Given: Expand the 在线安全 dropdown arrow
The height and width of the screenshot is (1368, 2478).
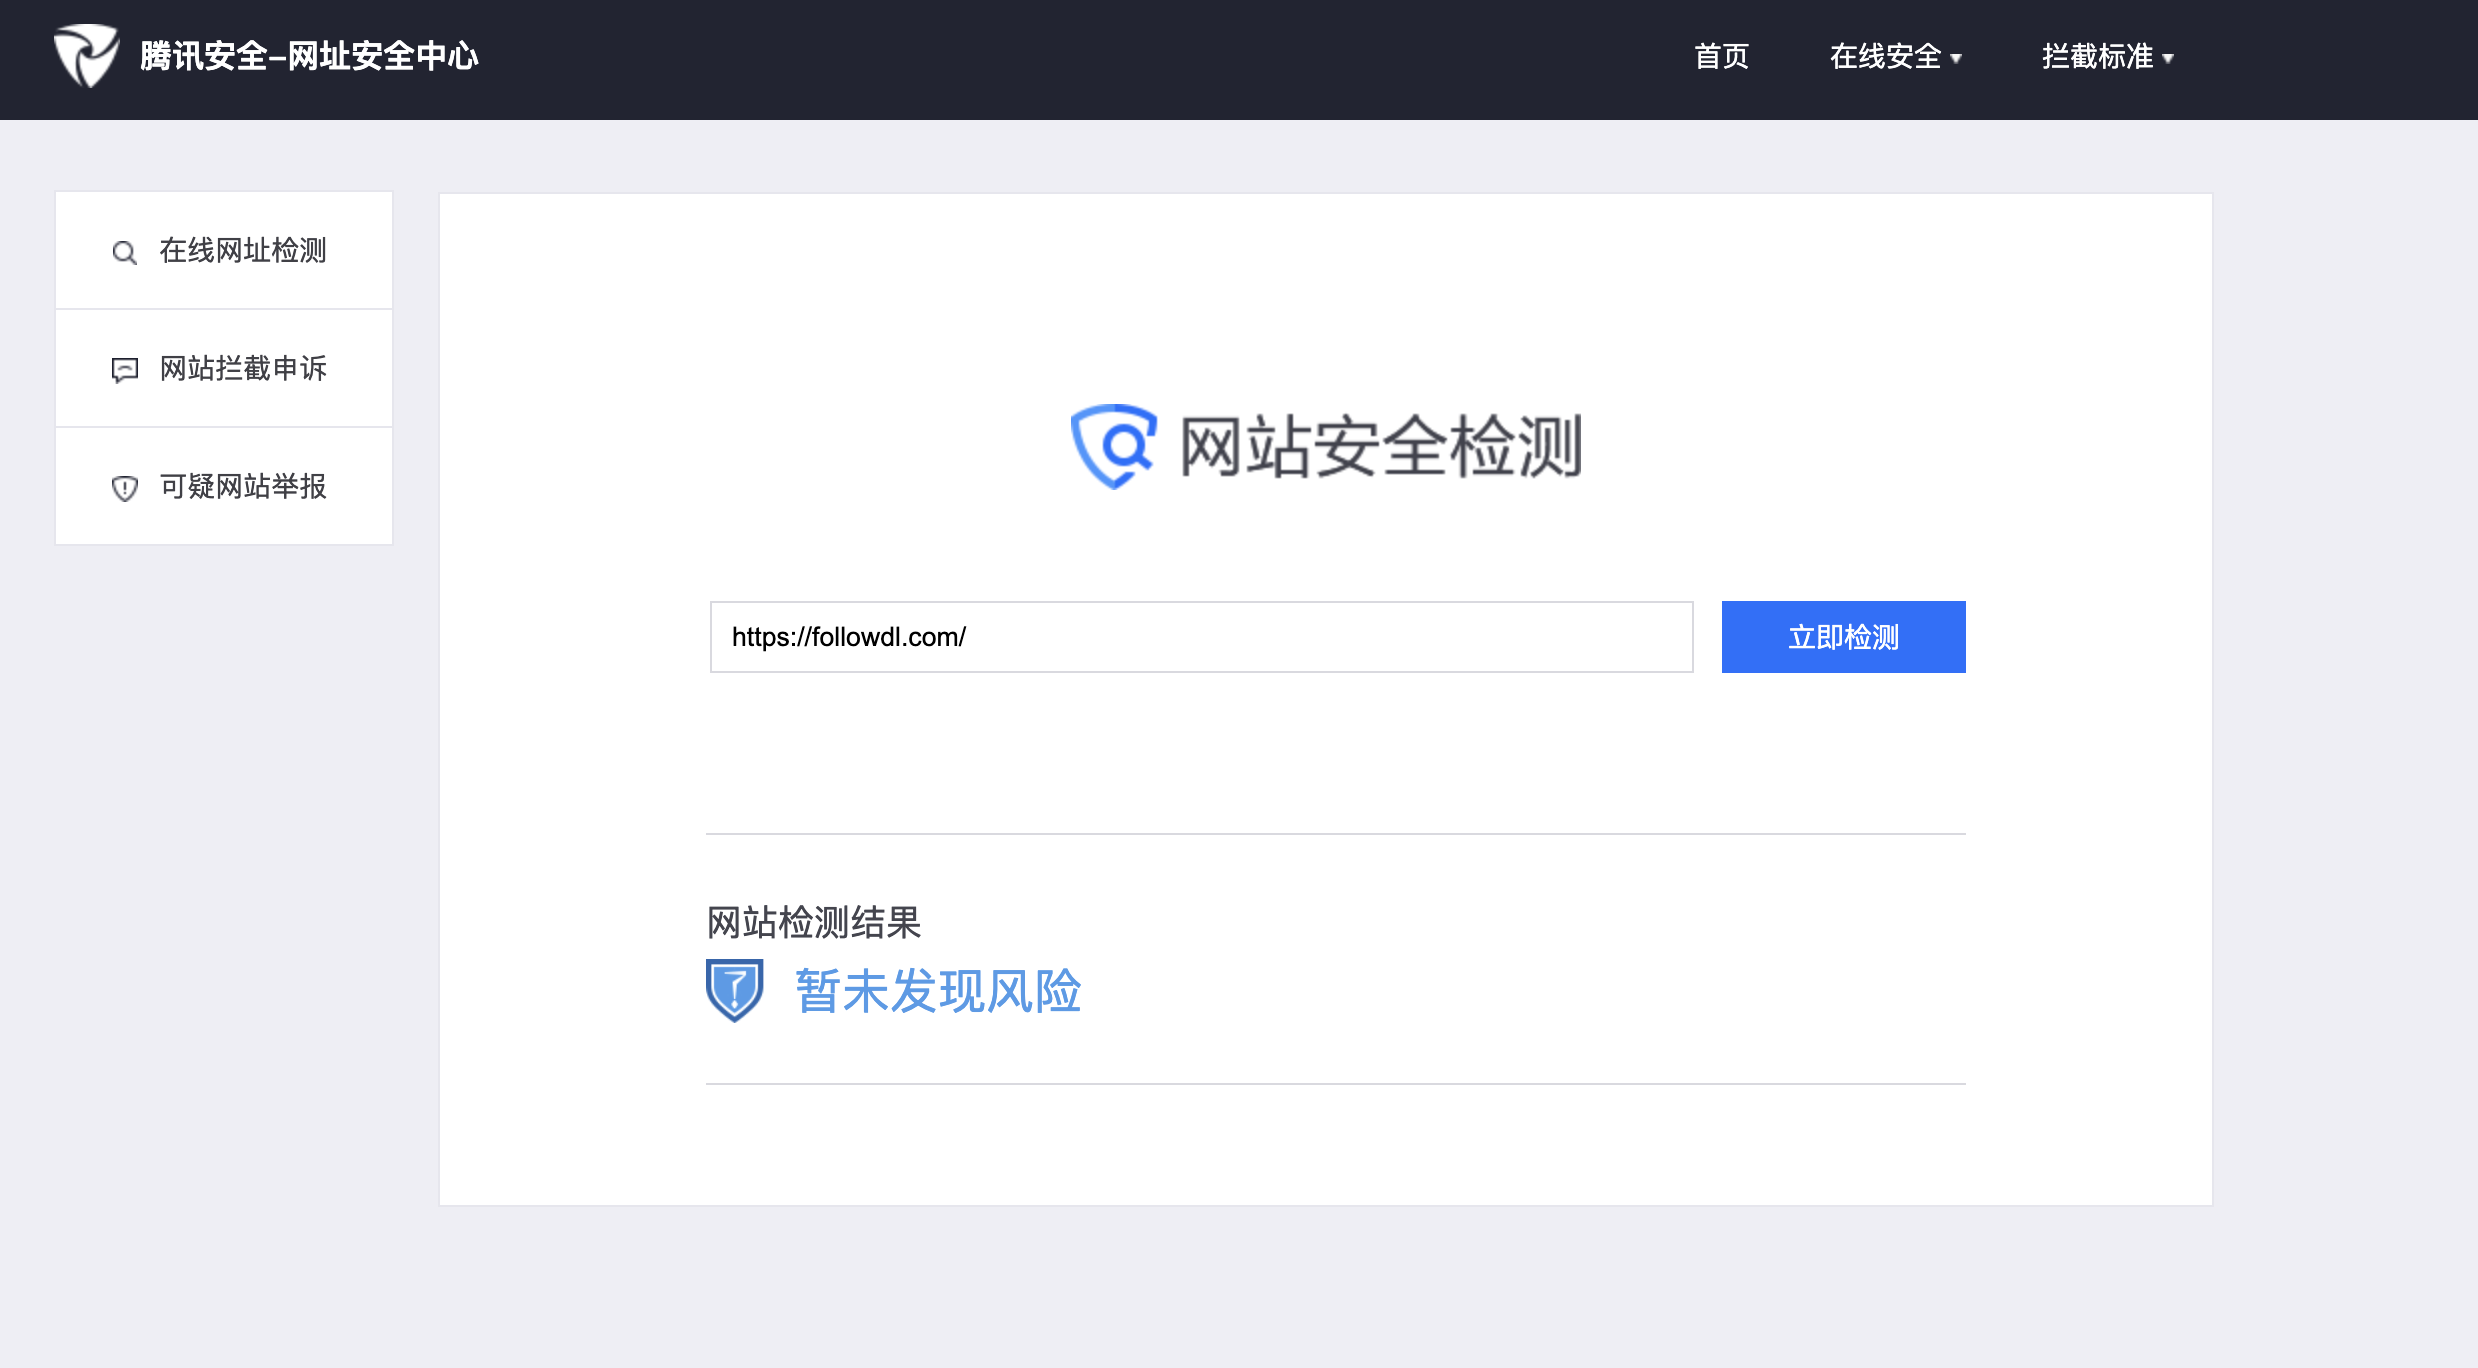Looking at the screenshot, I should tap(1956, 59).
